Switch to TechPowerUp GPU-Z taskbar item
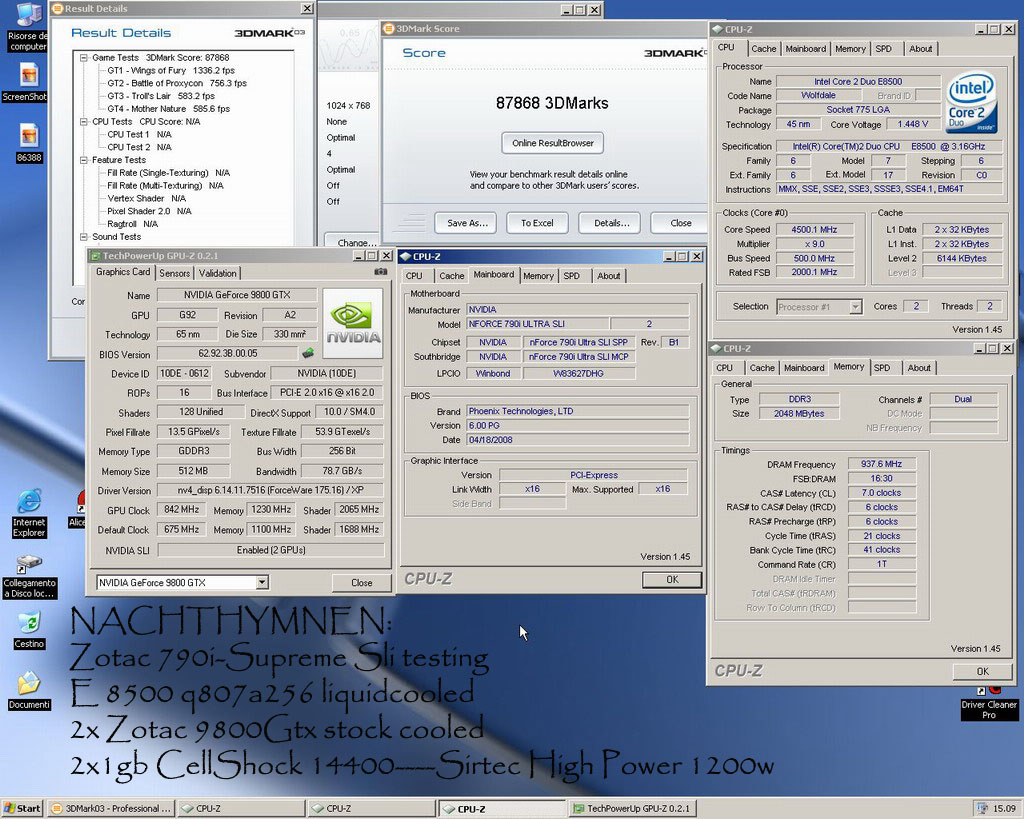Screen dimensions: 1024x819 click(632, 809)
